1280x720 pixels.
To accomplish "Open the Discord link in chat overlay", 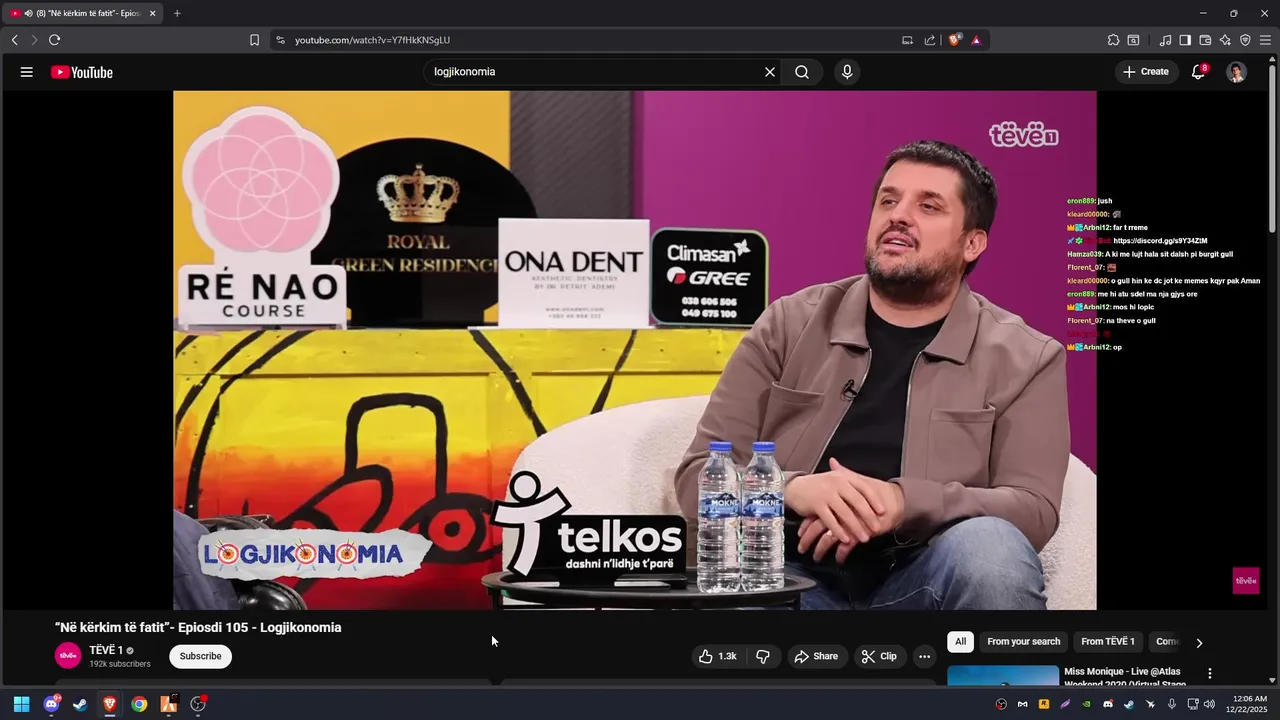I will [x=1160, y=241].
